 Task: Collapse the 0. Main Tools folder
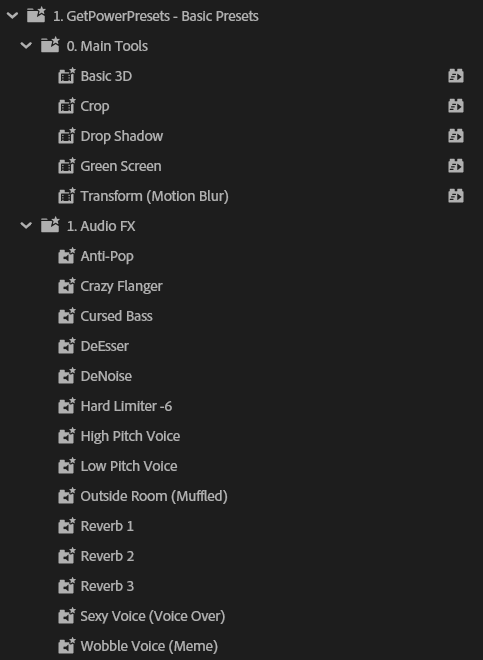(x=26, y=45)
